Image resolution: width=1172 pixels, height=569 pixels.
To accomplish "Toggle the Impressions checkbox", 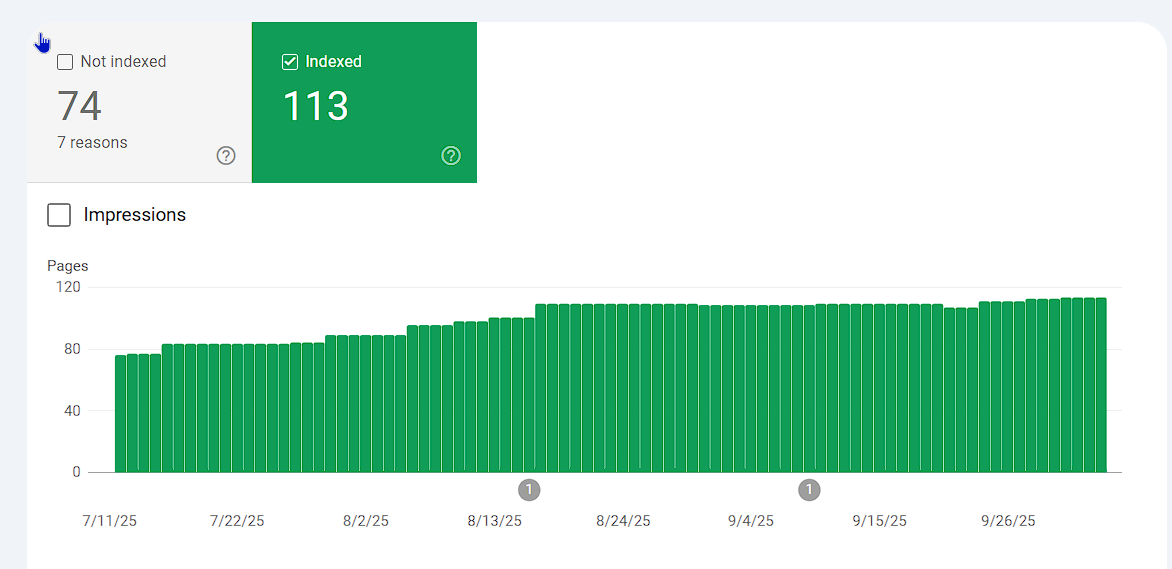I will click(59, 215).
